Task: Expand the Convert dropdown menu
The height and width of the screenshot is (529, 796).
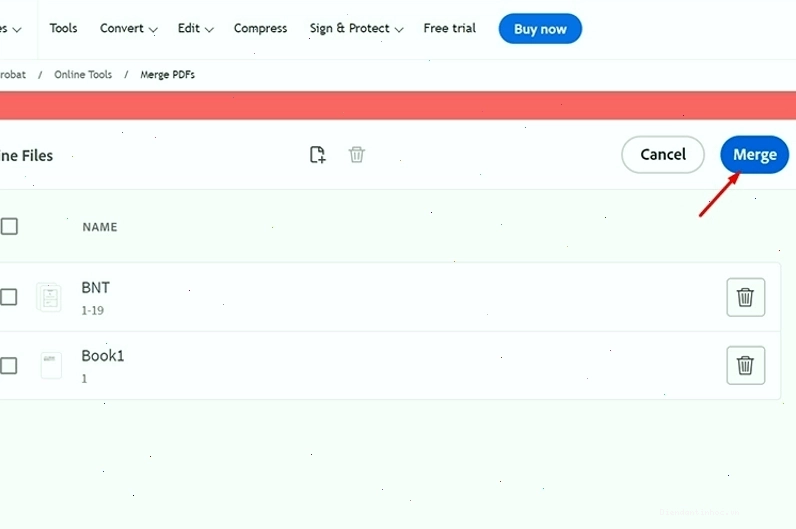Action: [x=128, y=28]
